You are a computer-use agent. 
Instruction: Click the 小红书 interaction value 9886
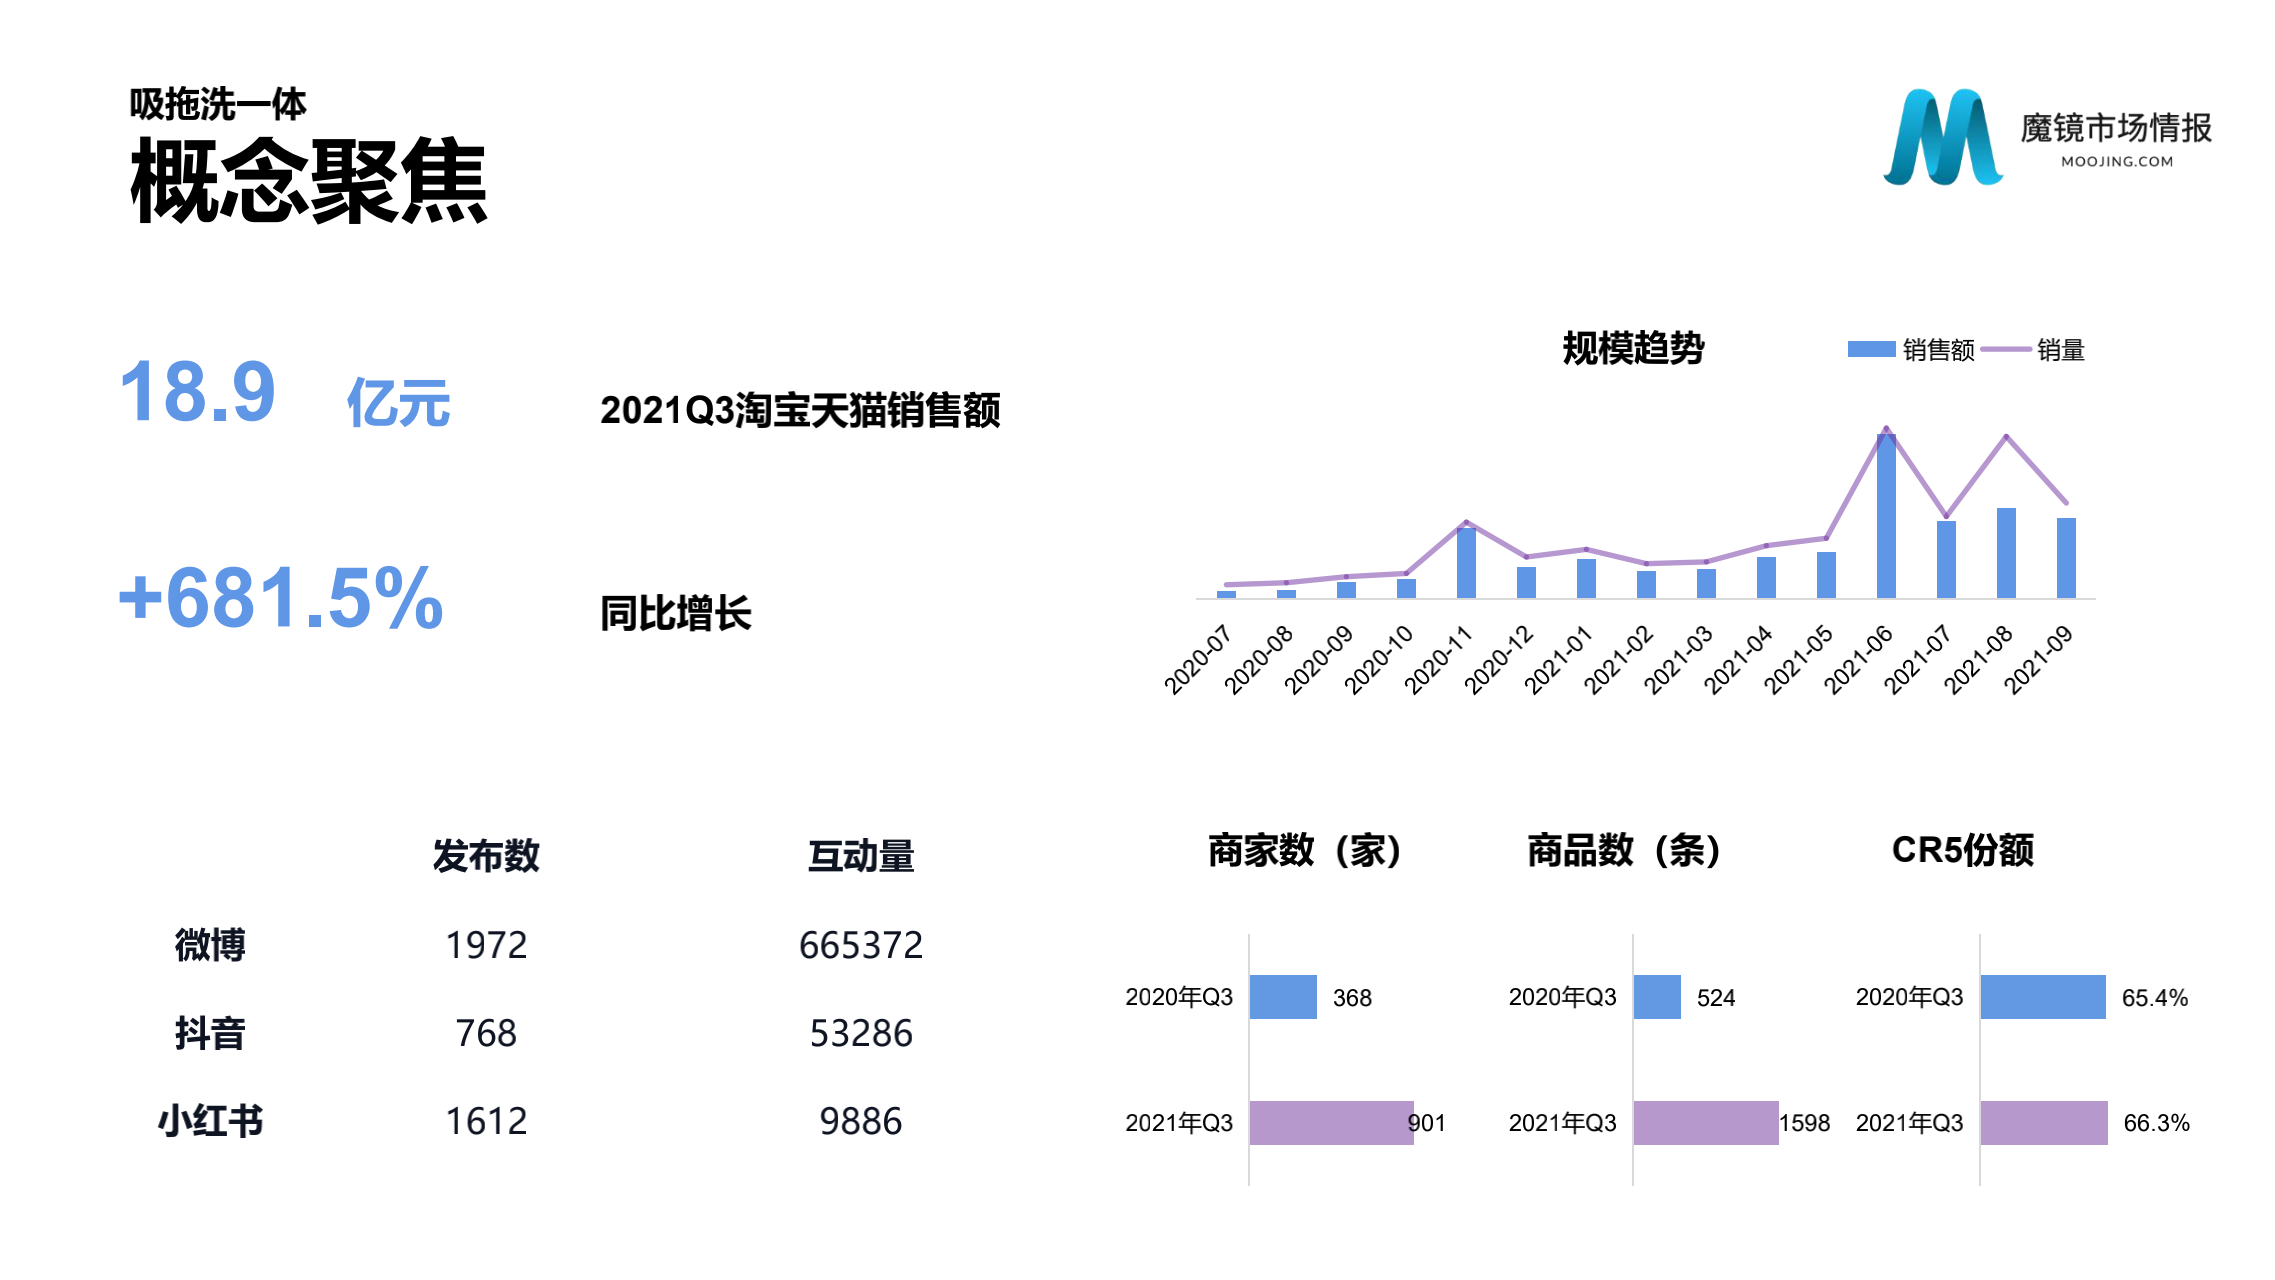click(861, 1121)
